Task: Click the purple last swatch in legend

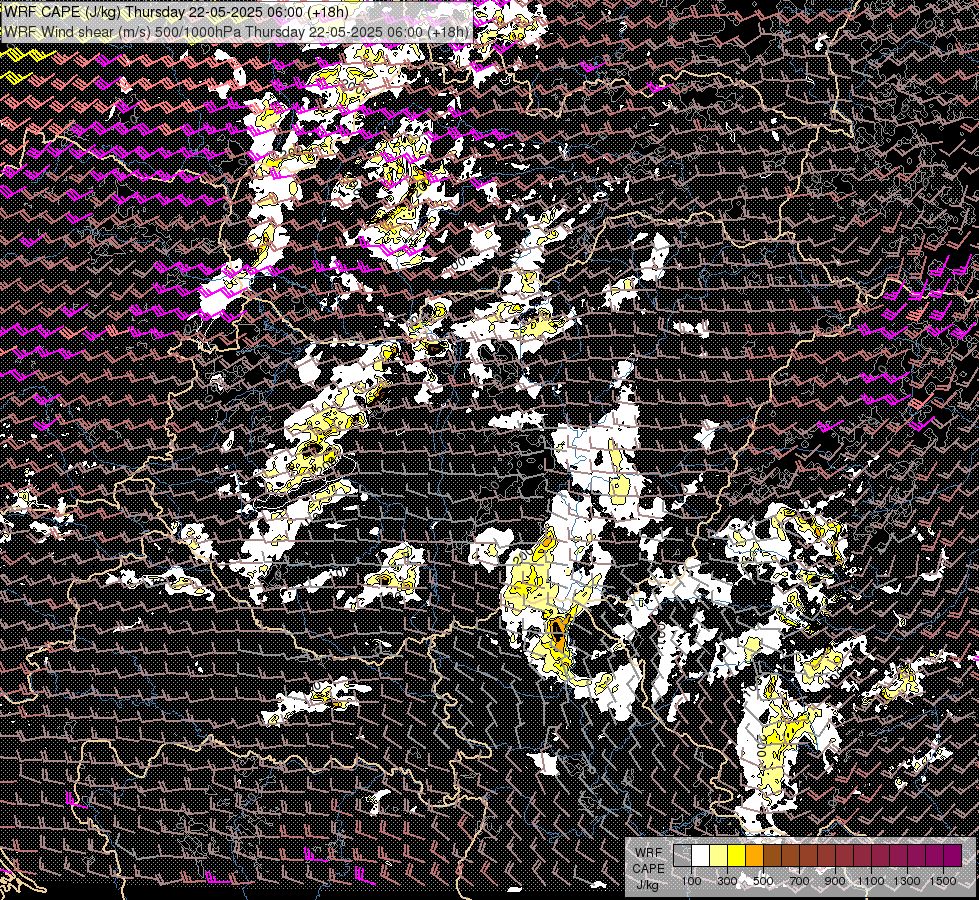Action: tap(953, 855)
